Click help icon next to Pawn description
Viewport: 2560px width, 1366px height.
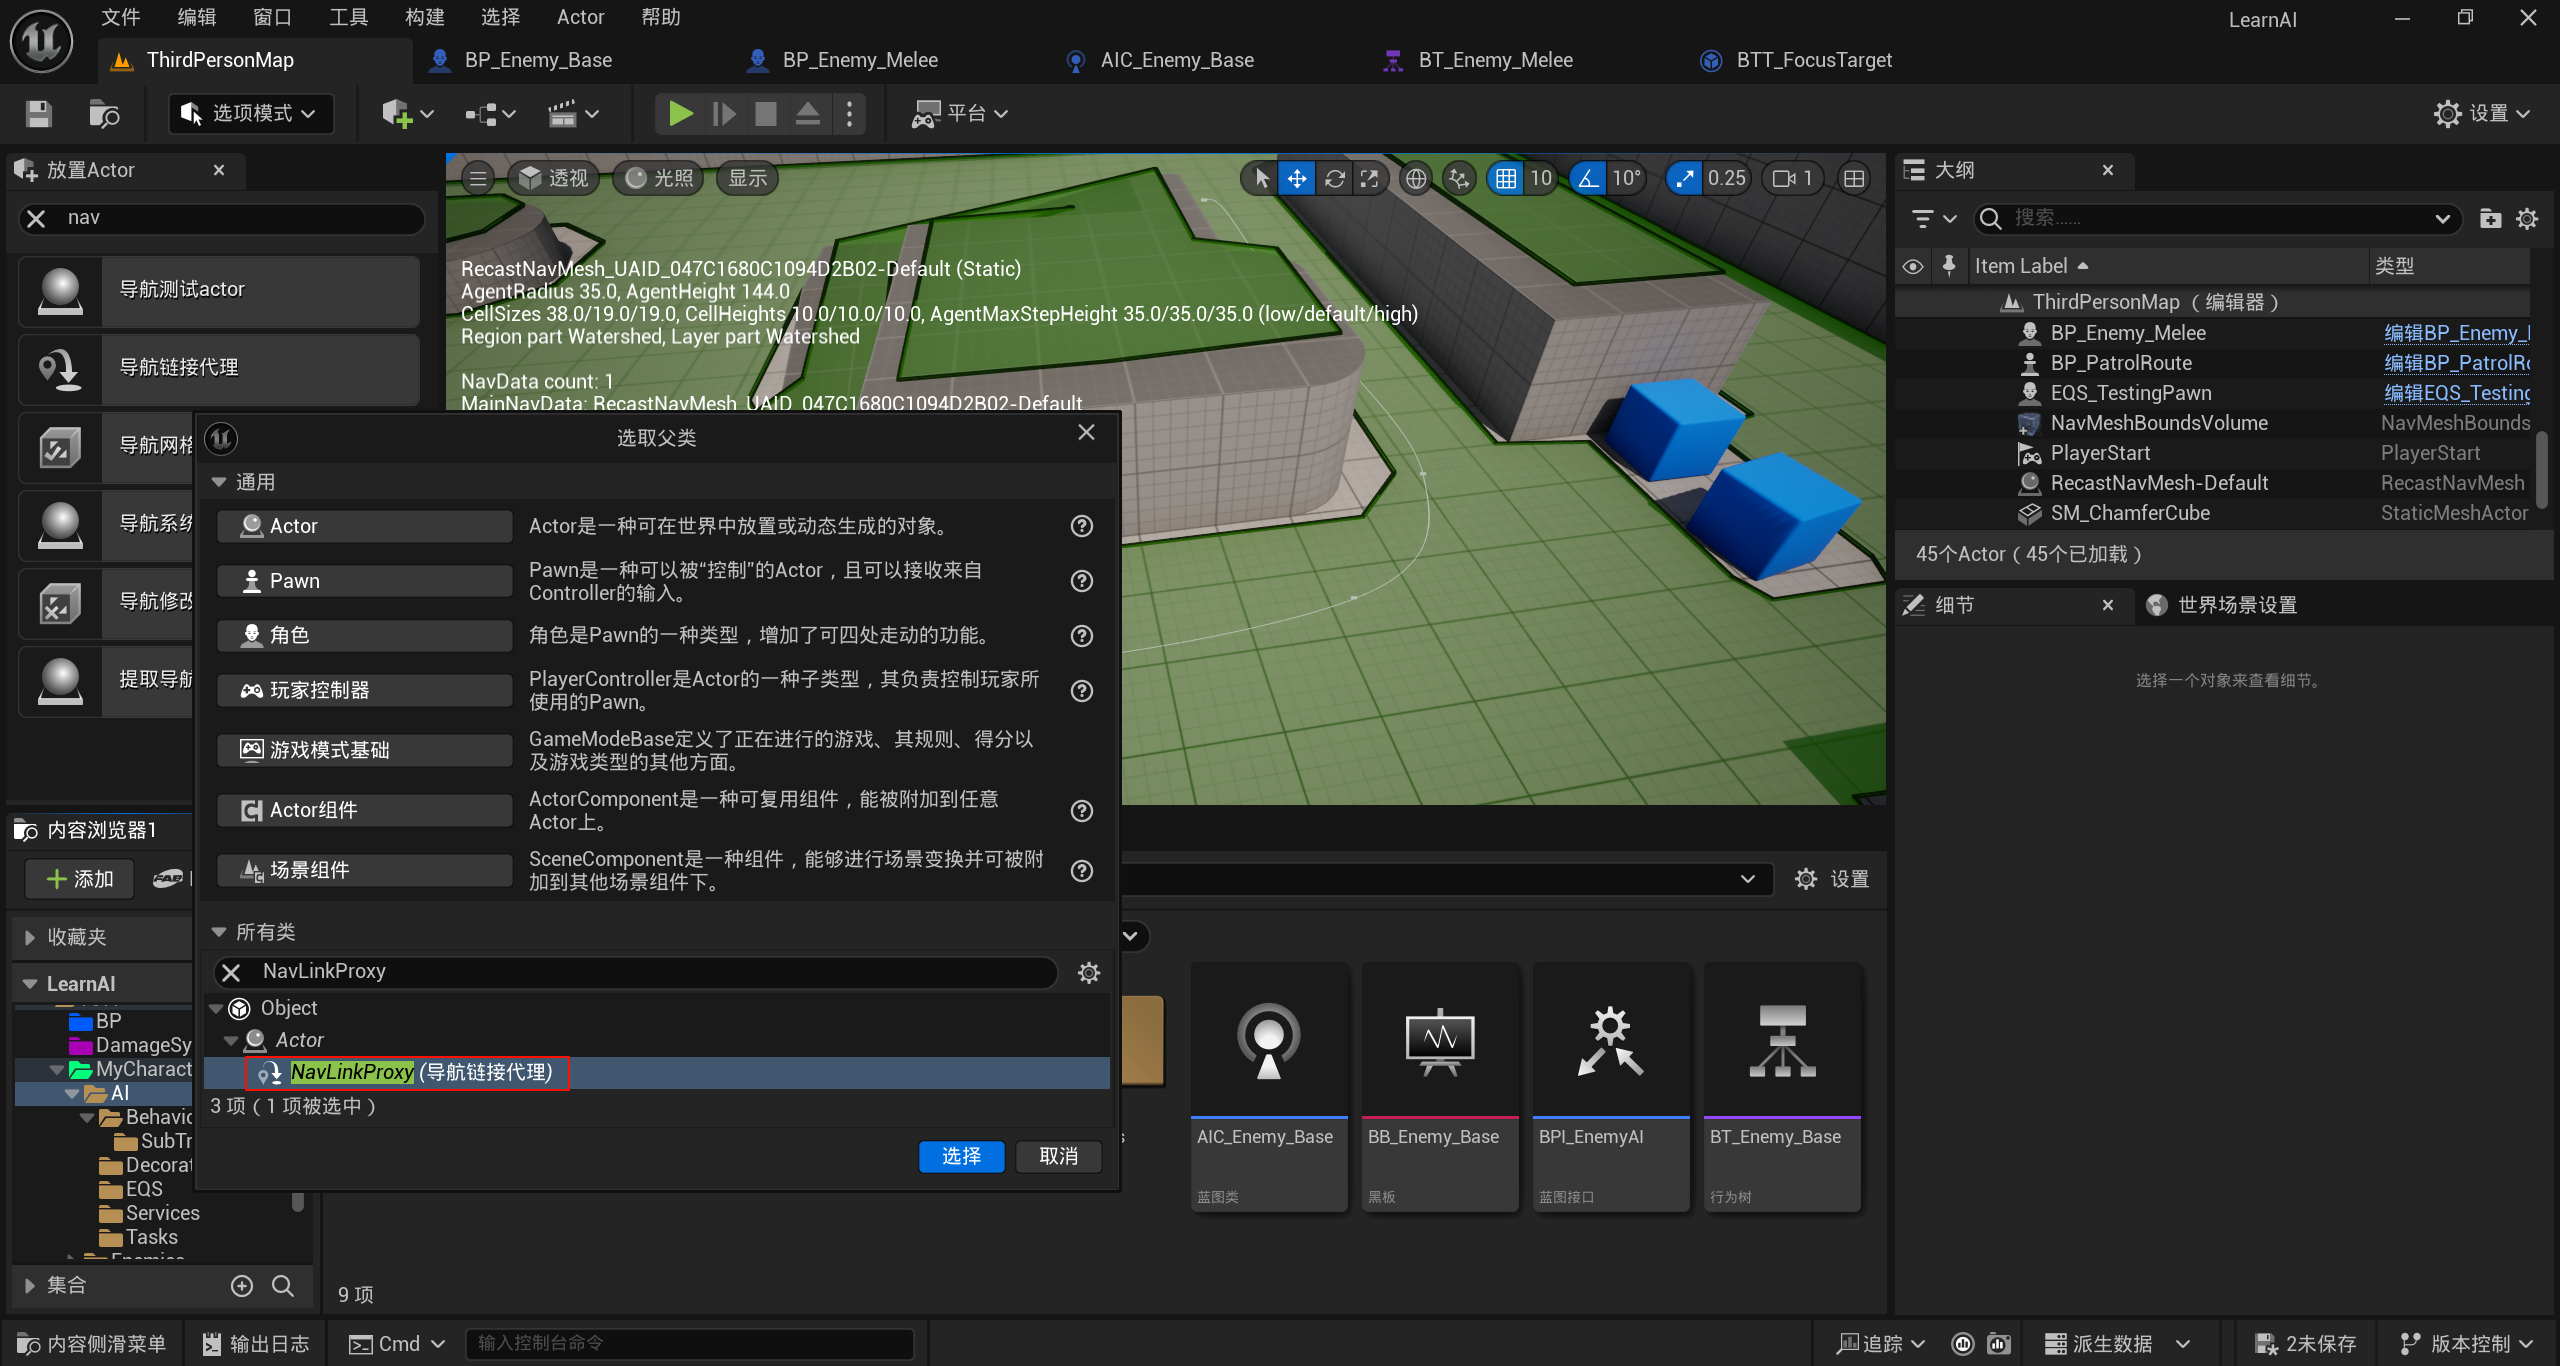tap(1081, 581)
